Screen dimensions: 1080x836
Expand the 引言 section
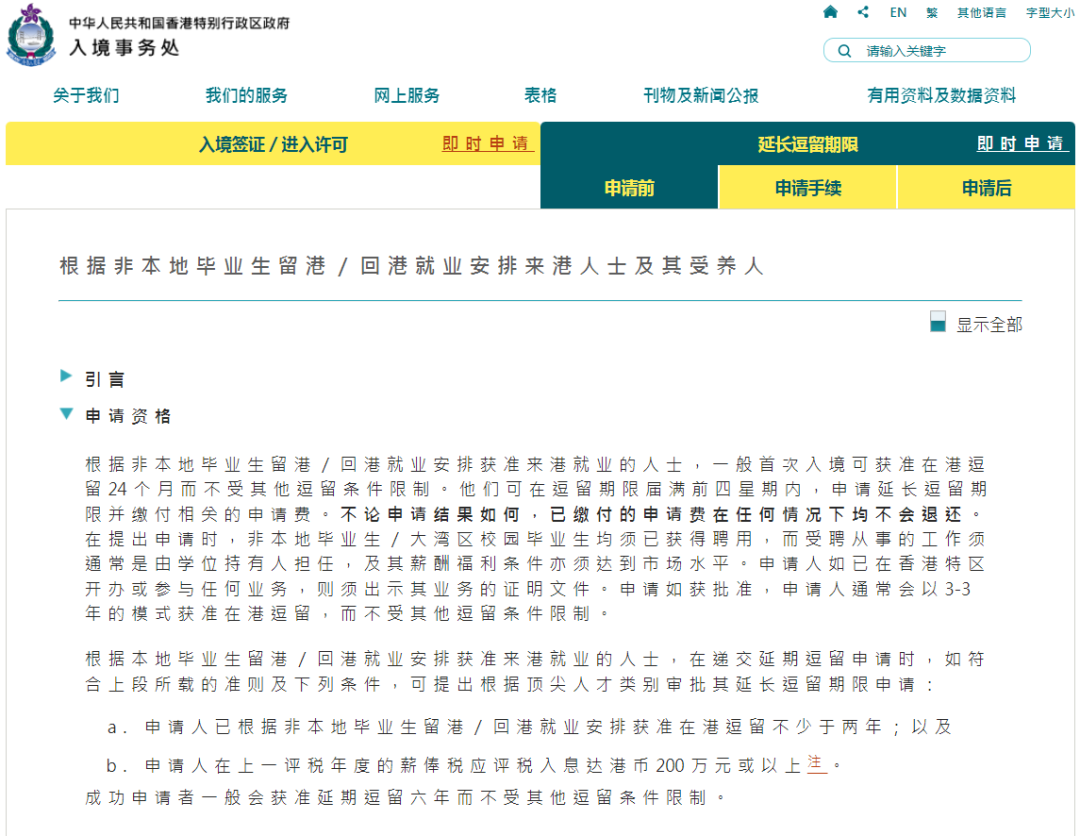[67, 377]
